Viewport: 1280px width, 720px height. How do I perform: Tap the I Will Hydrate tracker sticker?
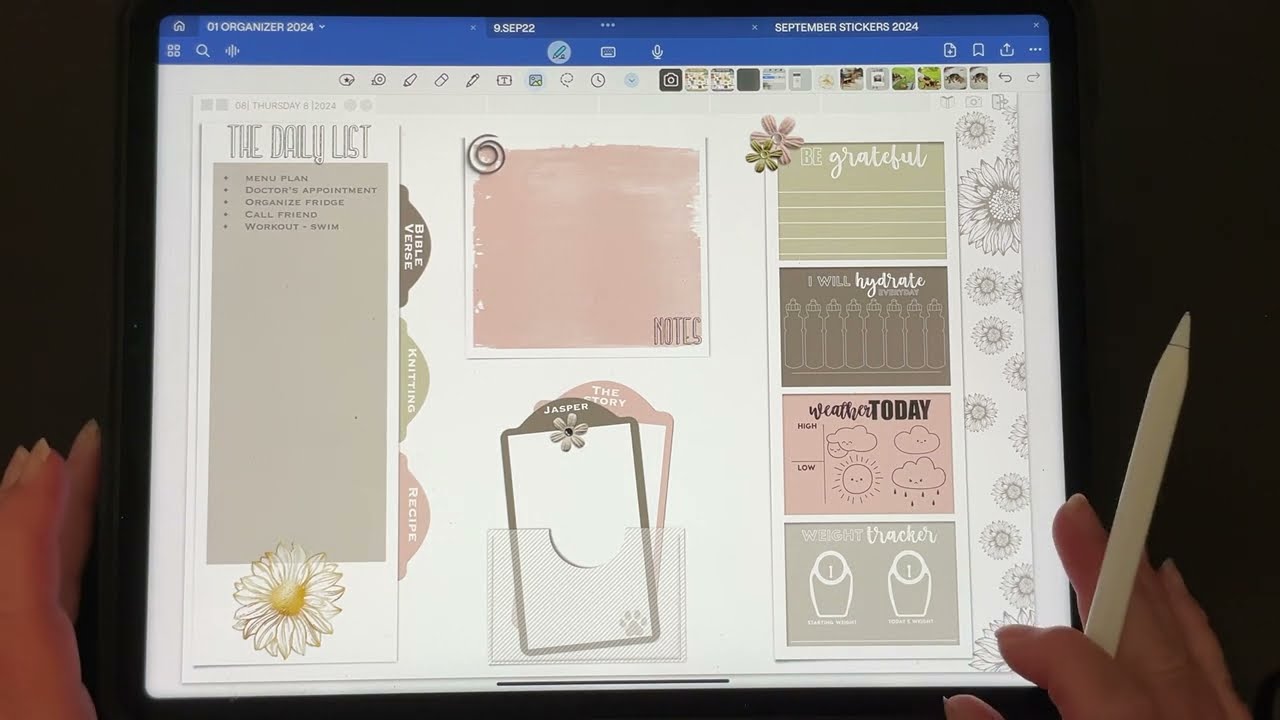point(864,326)
